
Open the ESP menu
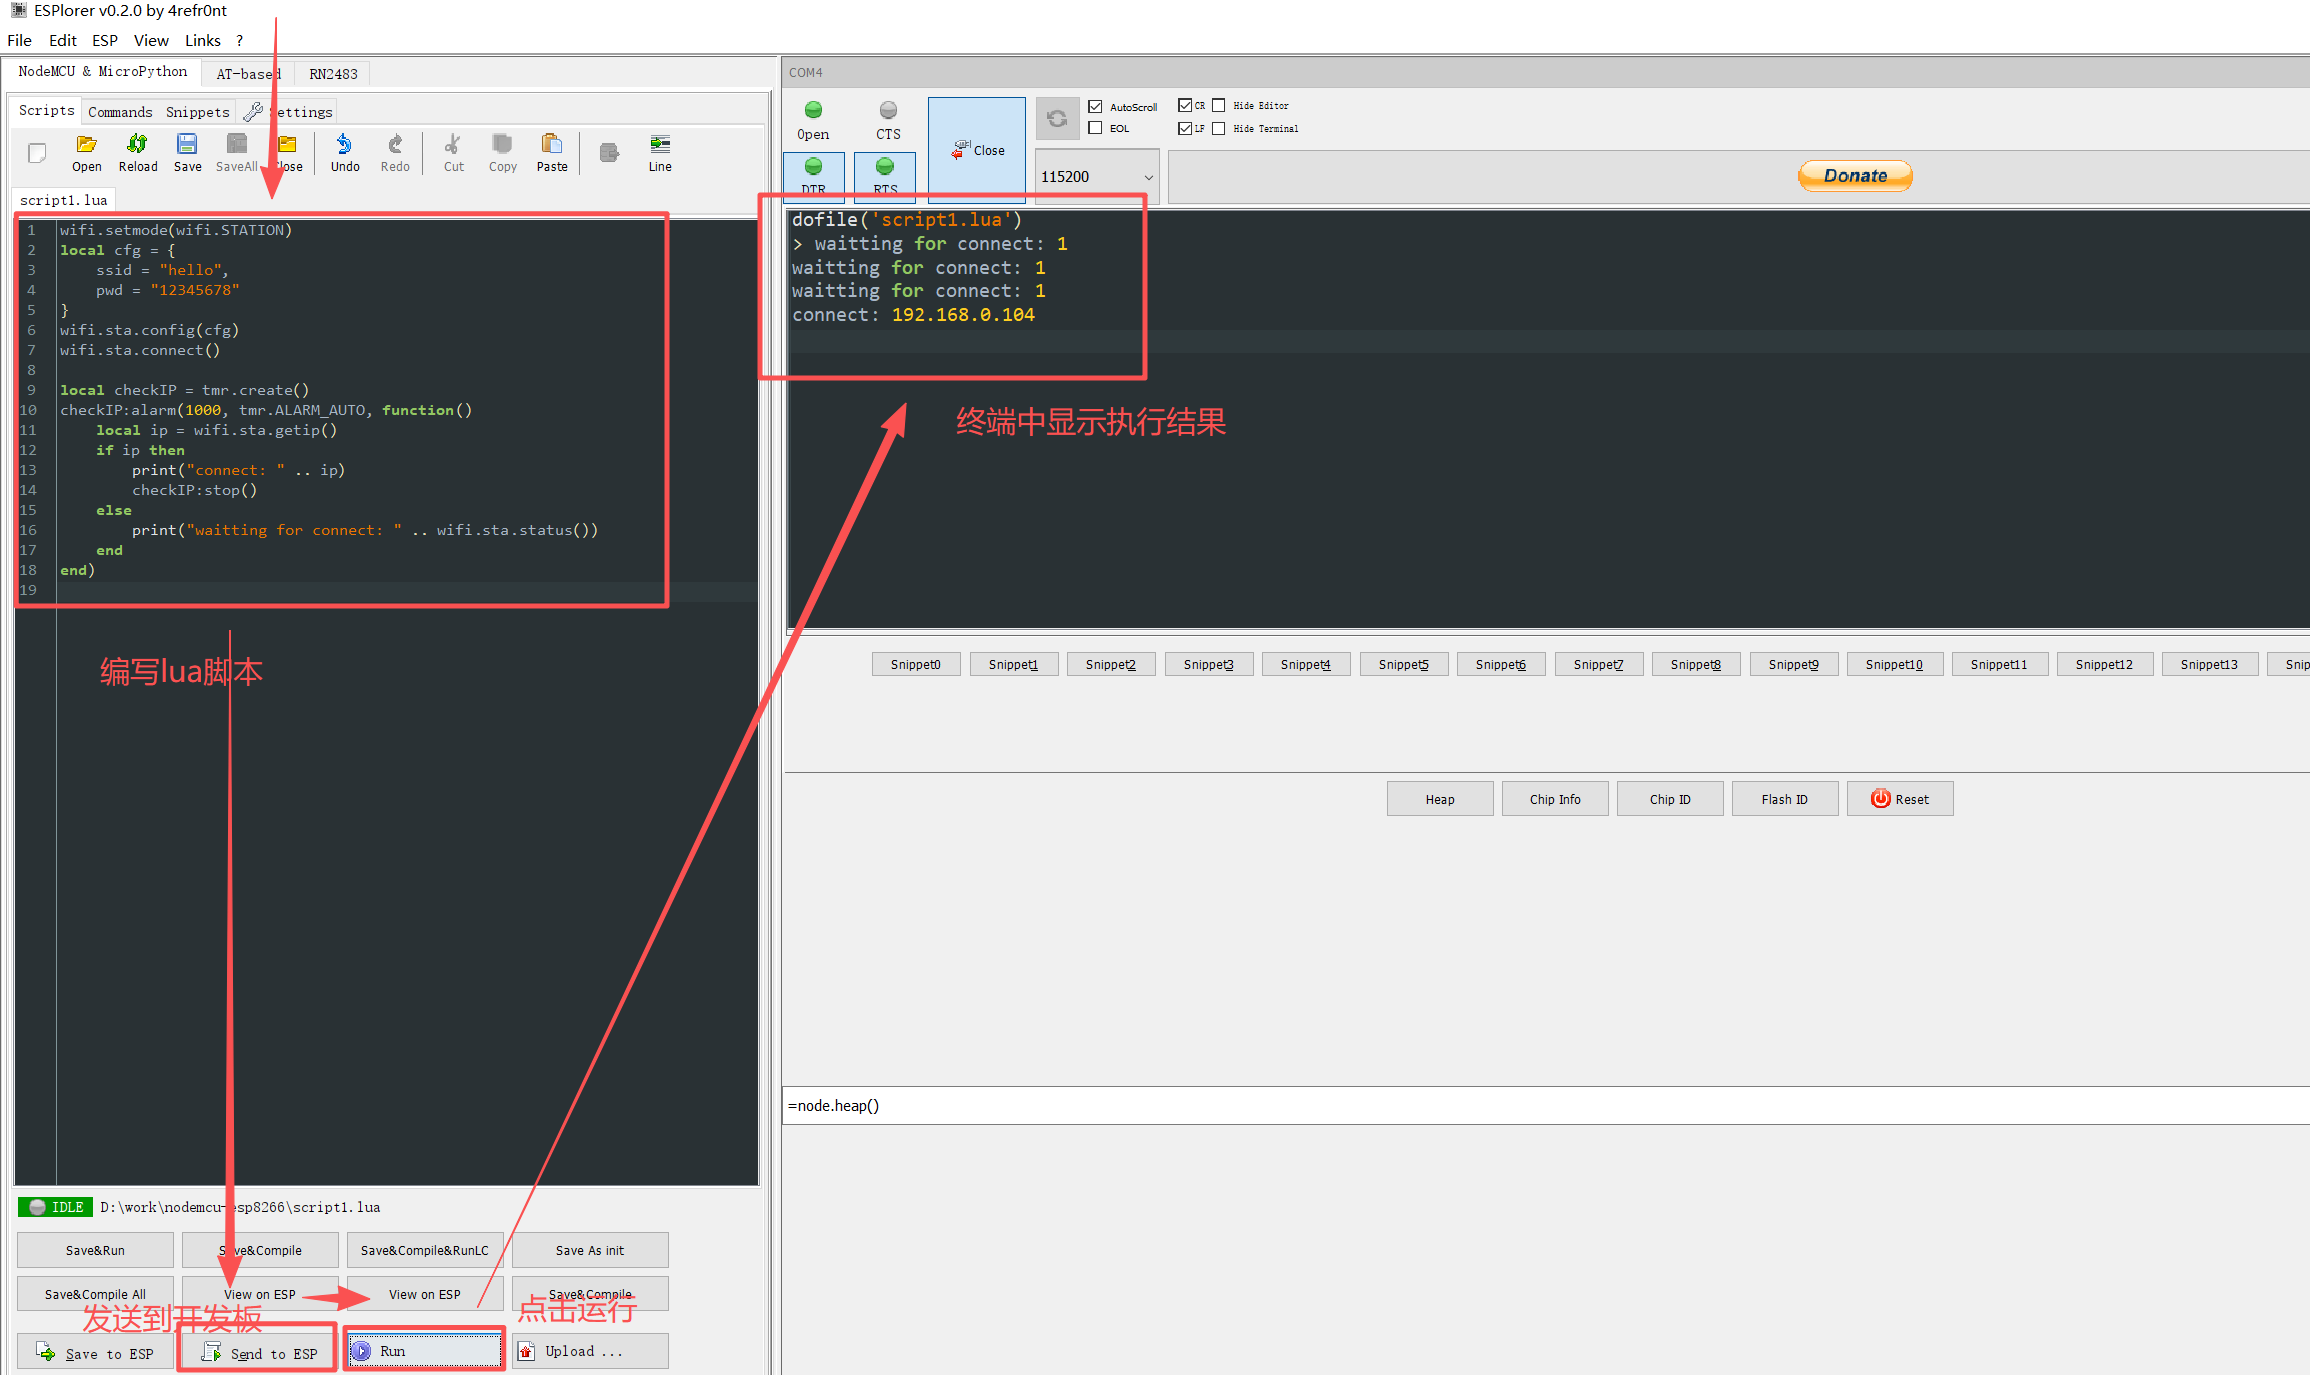[105, 40]
